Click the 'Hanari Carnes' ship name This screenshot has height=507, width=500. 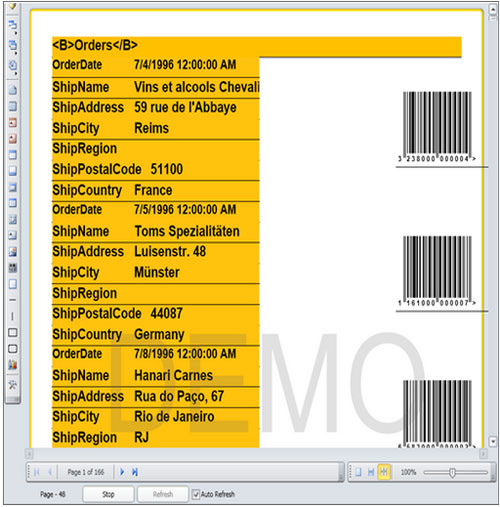click(173, 376)
